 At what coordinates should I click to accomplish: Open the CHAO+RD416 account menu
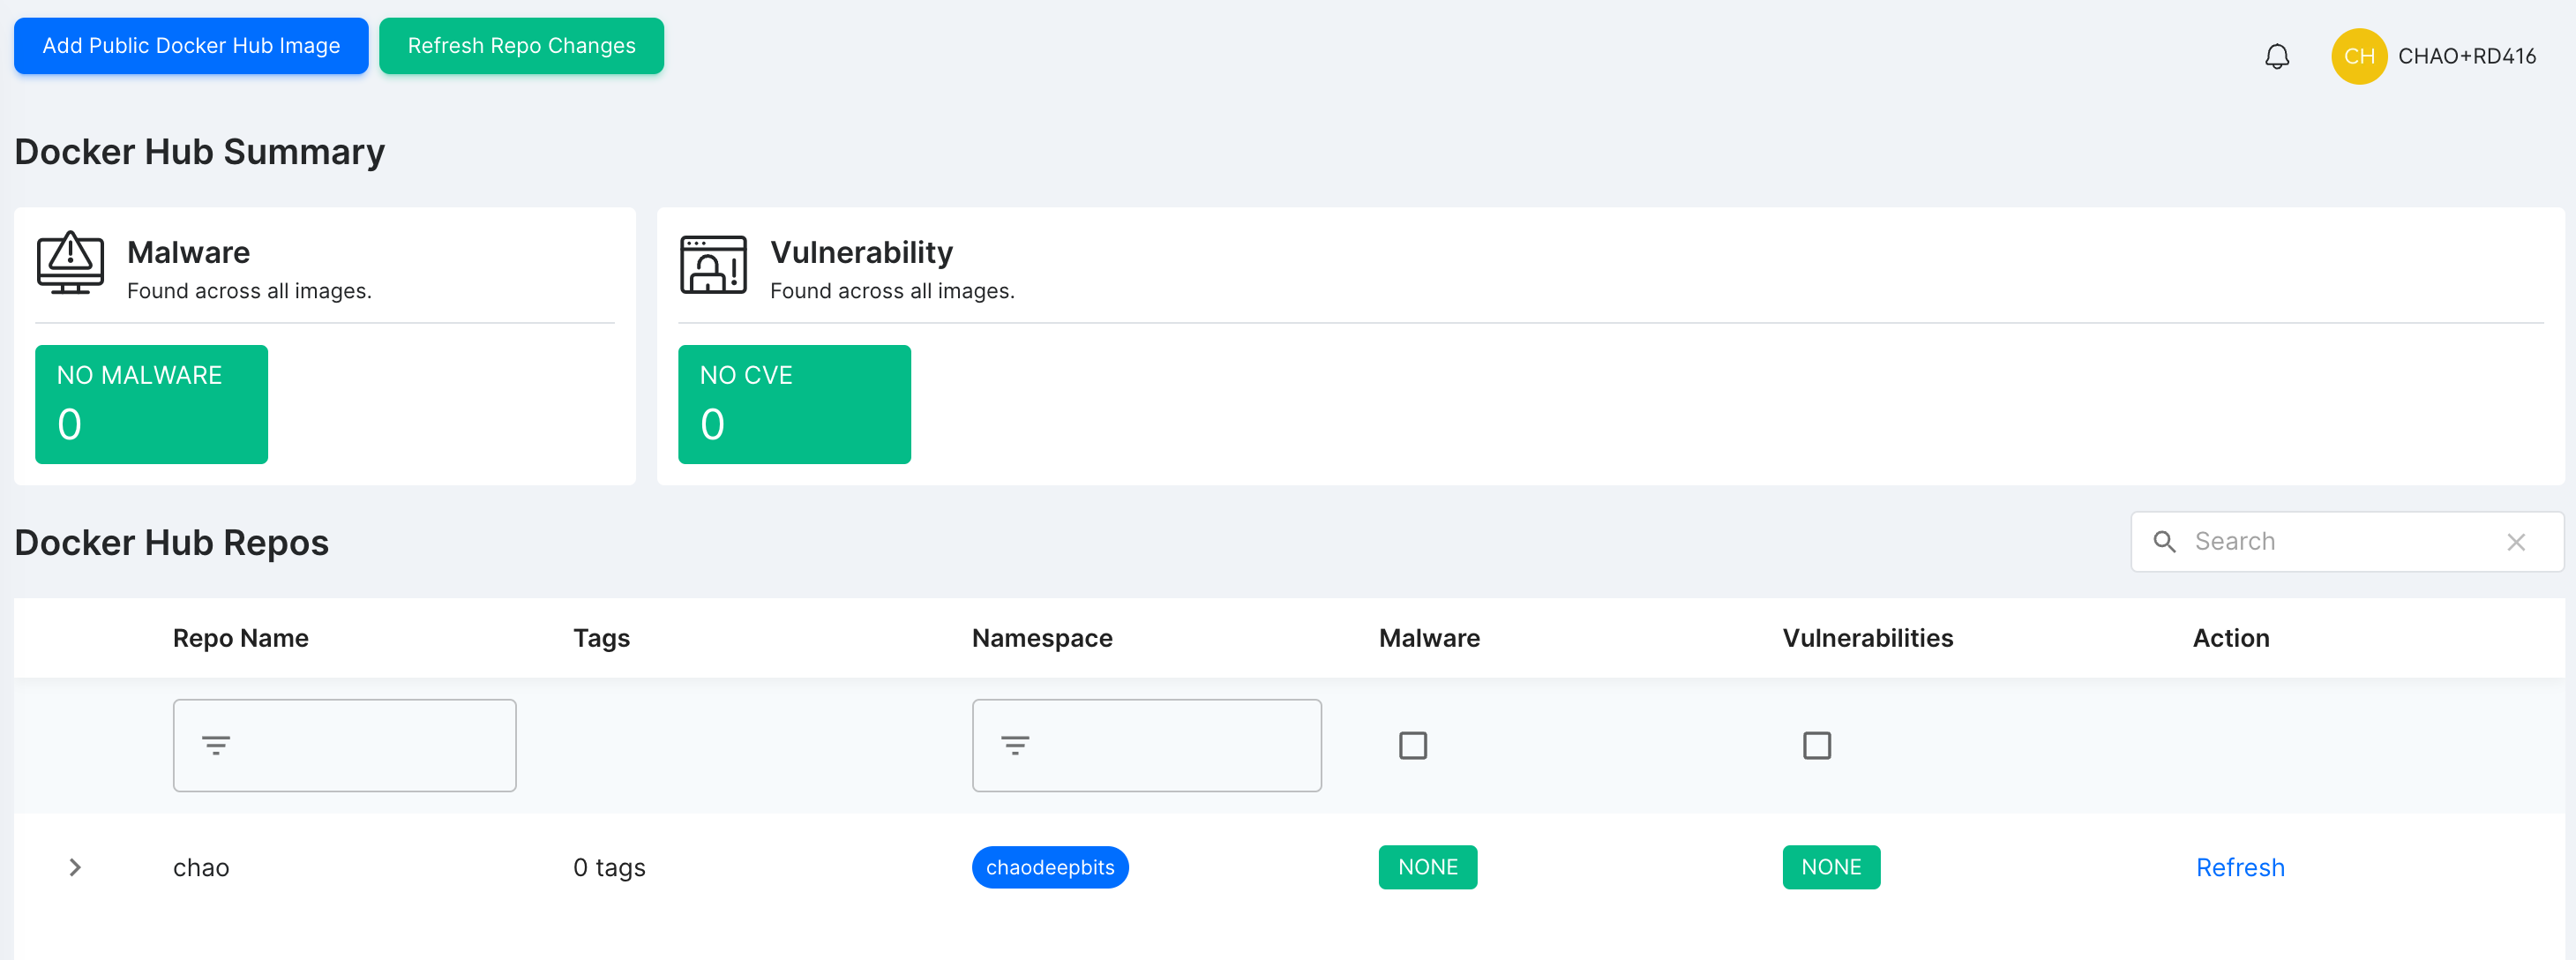point(2466,56)
